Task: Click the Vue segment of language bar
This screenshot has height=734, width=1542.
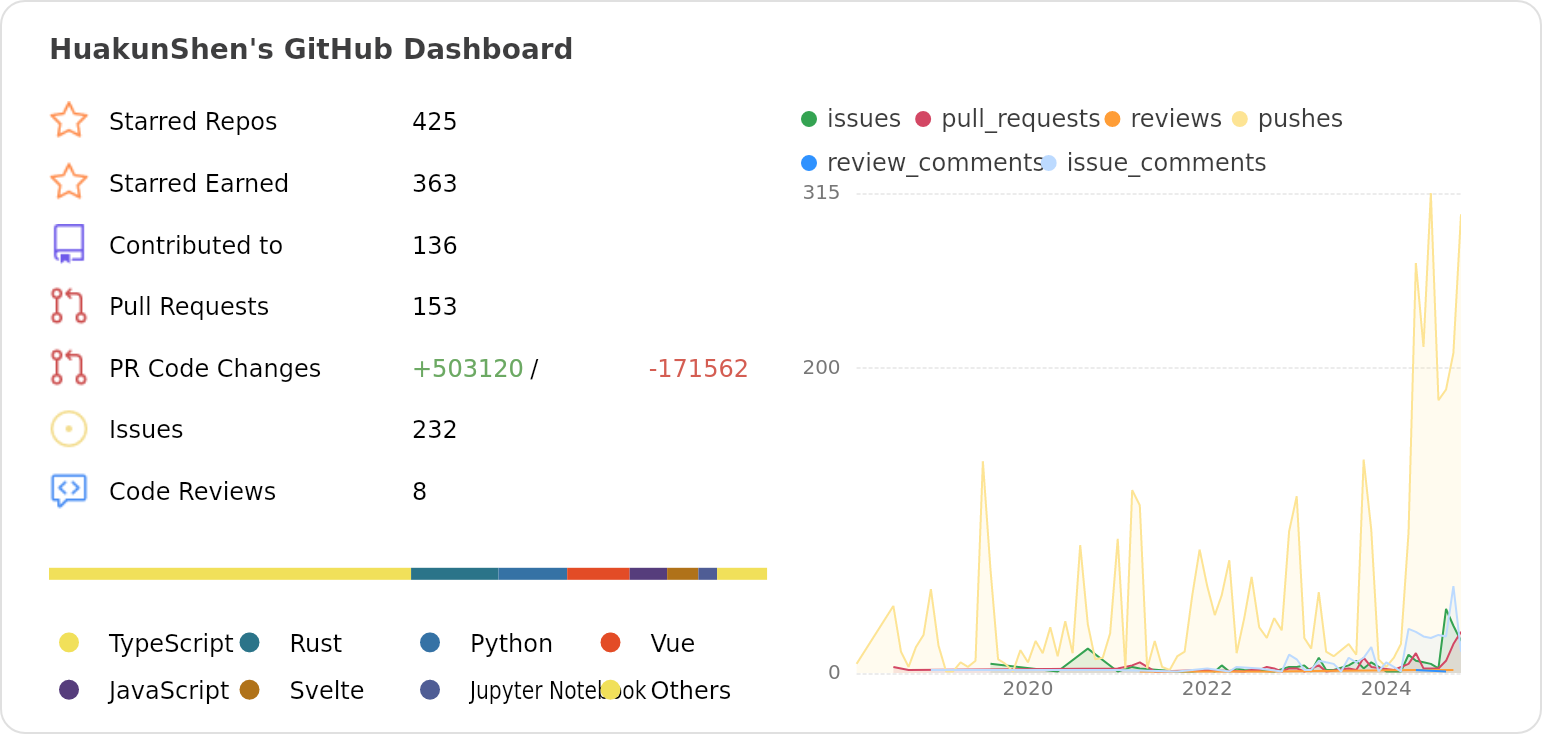Action: pyautogui.click(x=599, y=574)
